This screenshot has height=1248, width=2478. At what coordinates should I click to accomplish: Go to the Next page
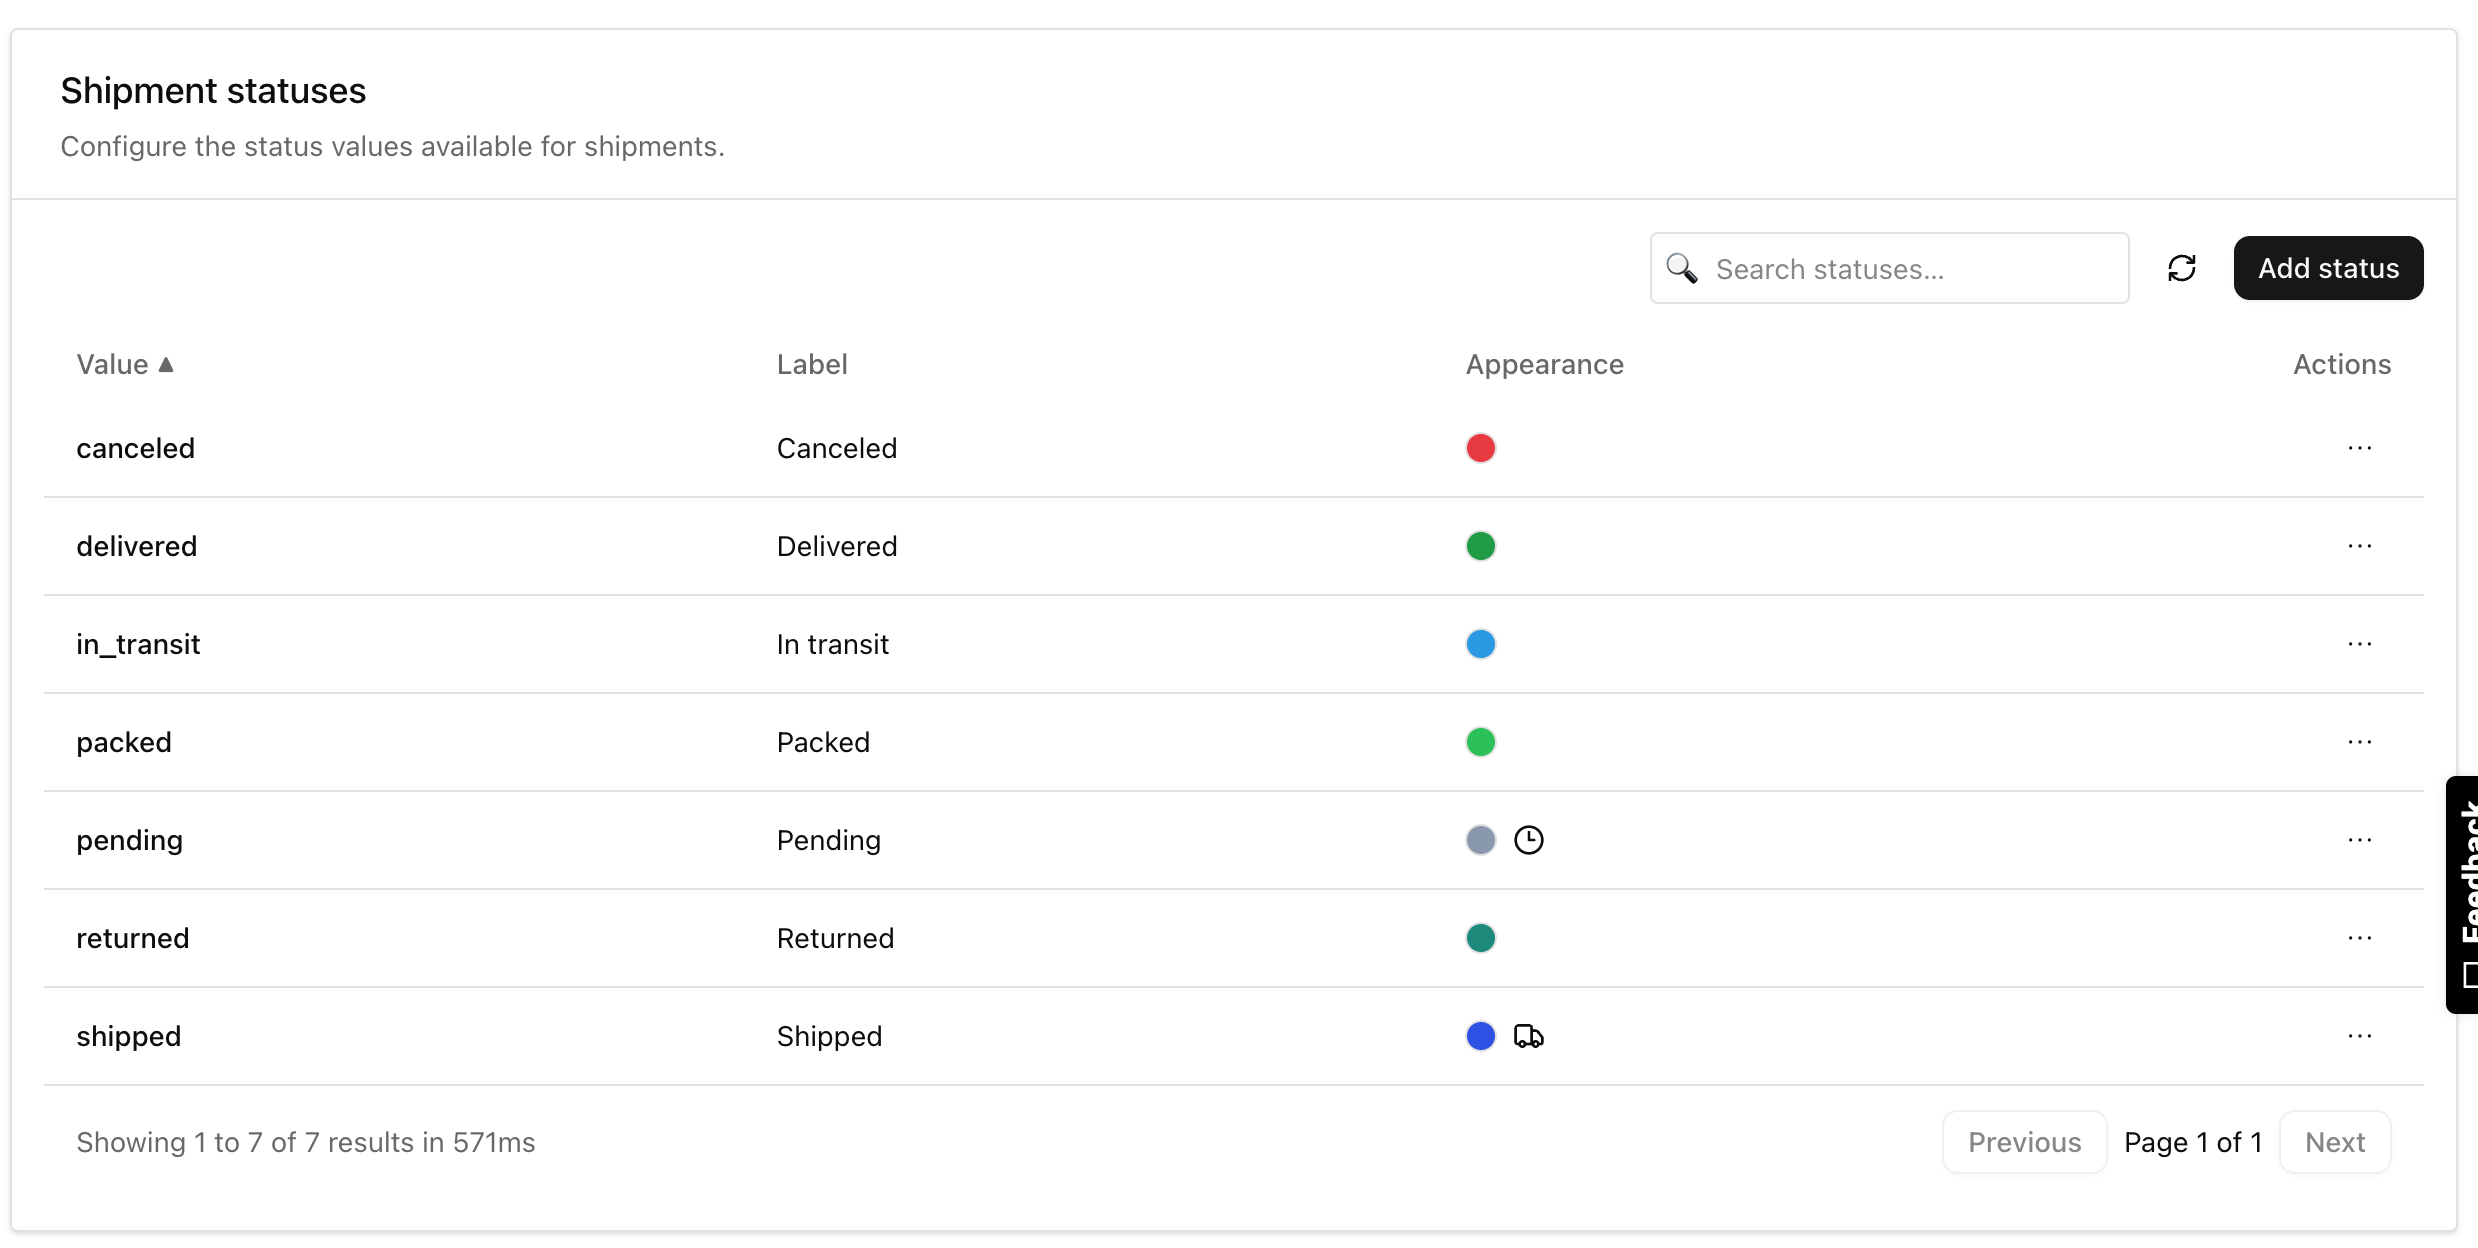(x=2334, y=1142)
